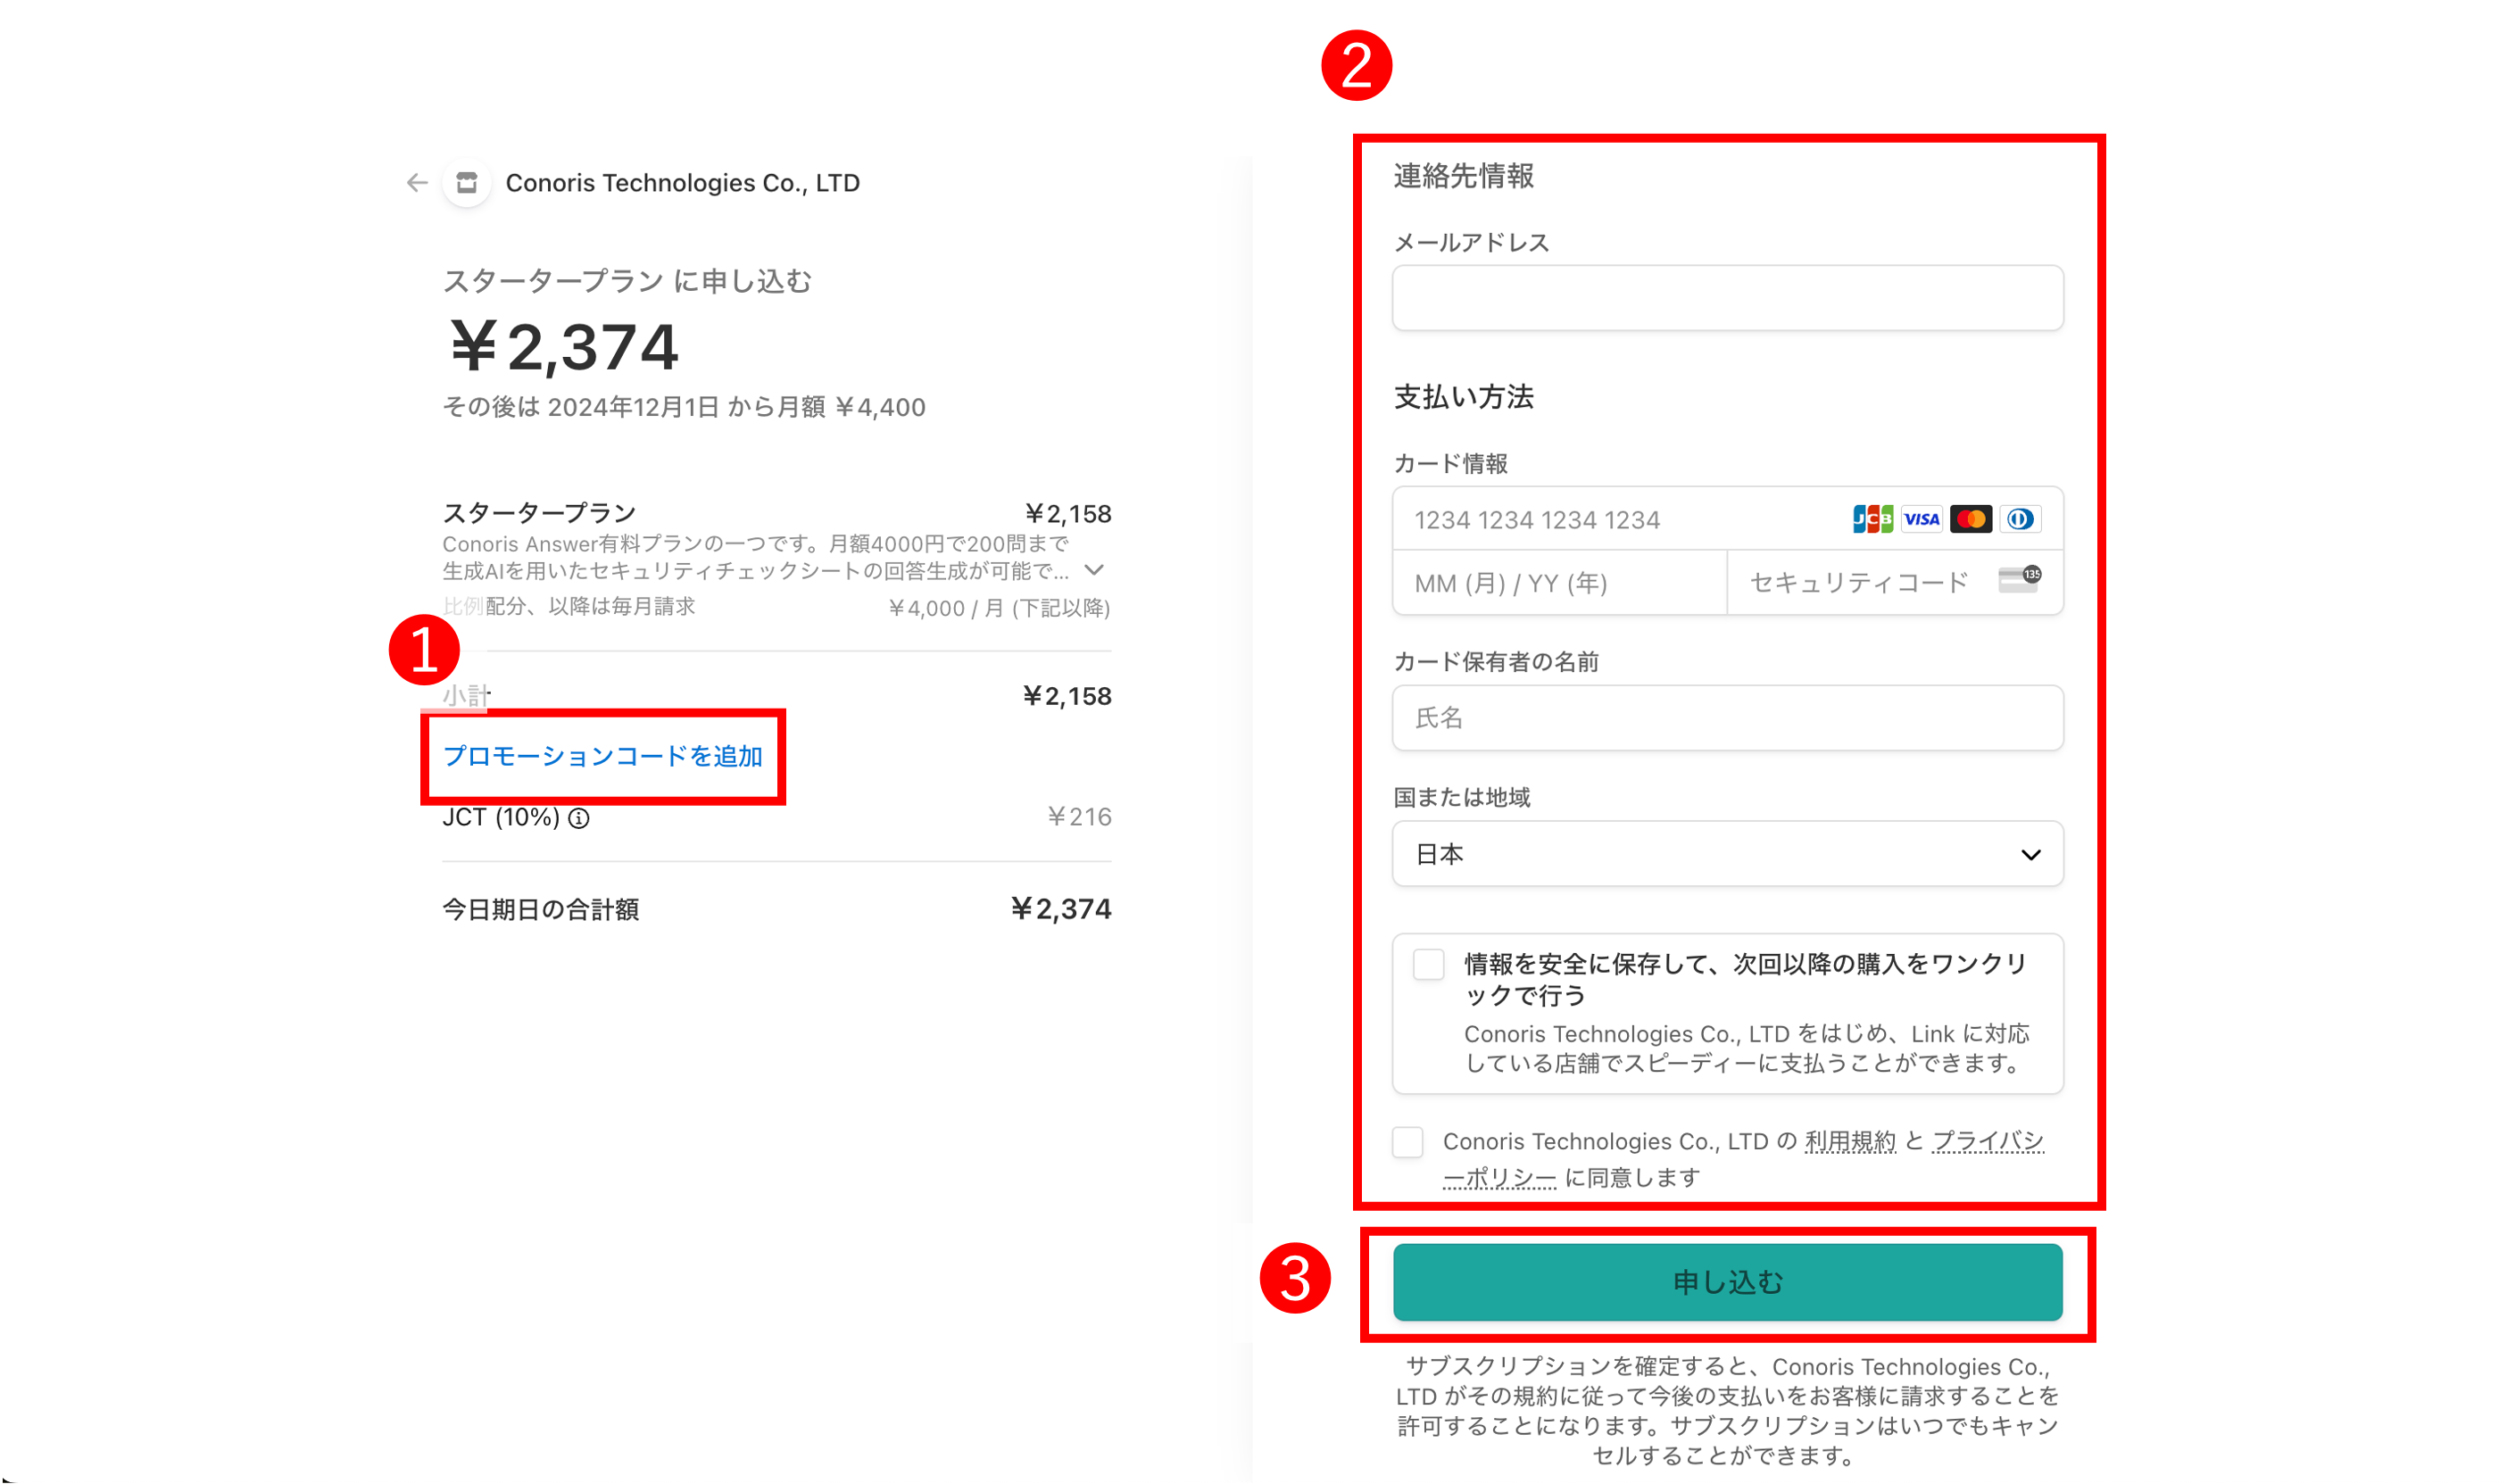2507x1484 pixels.
Task: Focus the メールアドレス email input field
Action: tap(1727, 298)
